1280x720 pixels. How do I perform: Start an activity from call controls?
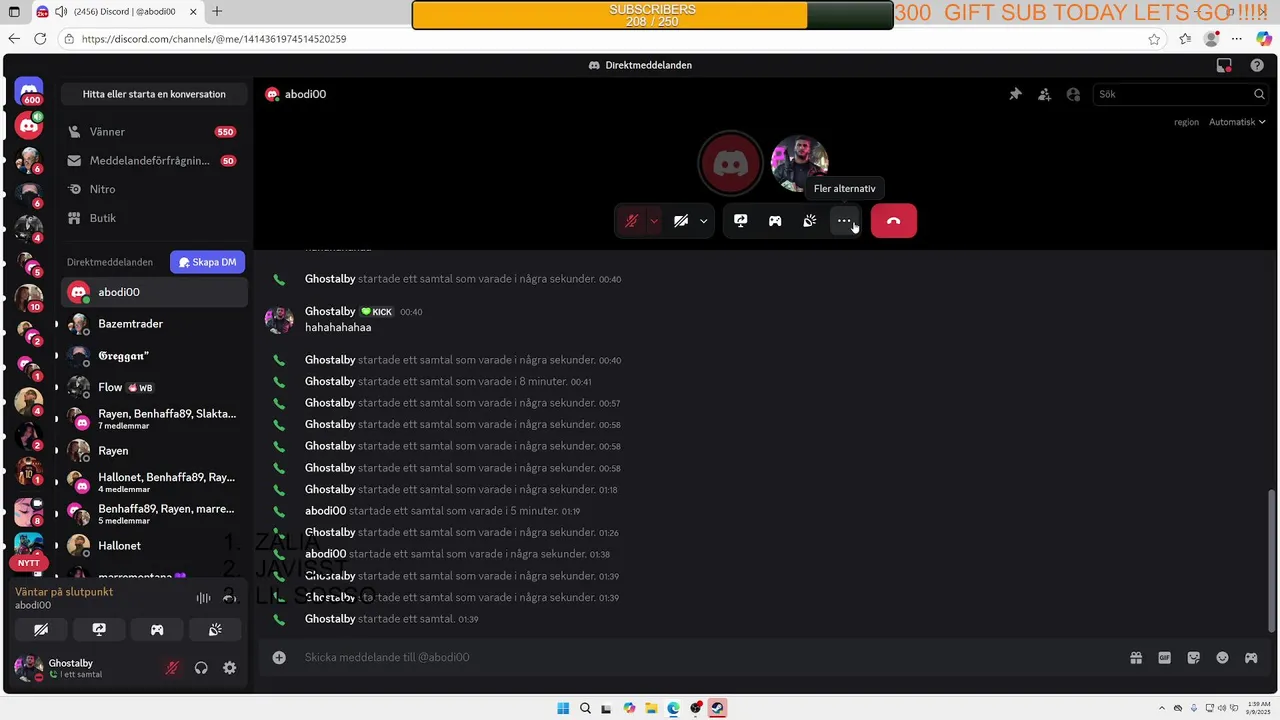775,221
